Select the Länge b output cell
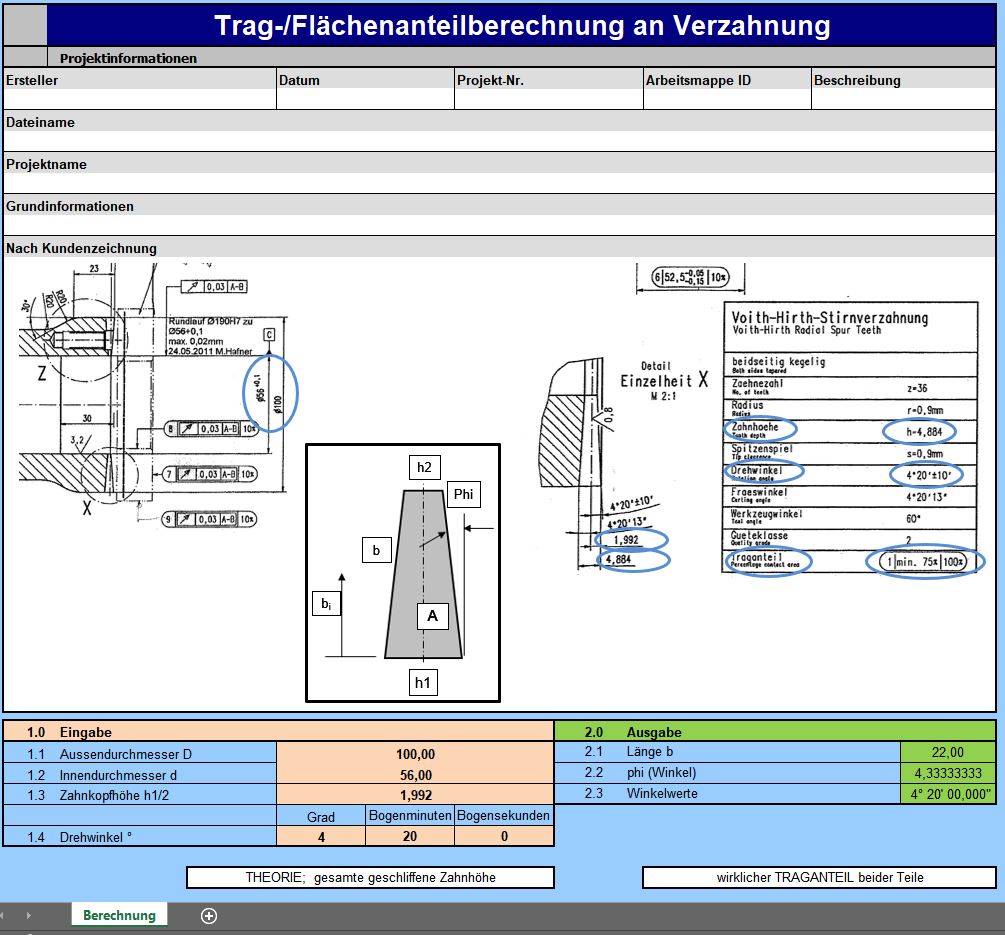 pos(947,753)
